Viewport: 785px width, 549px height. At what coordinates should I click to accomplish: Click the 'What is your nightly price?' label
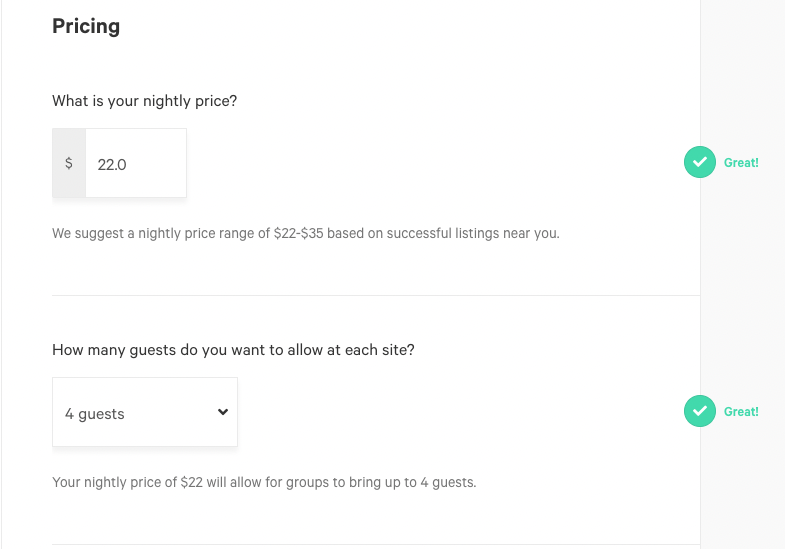pos(145,101)
